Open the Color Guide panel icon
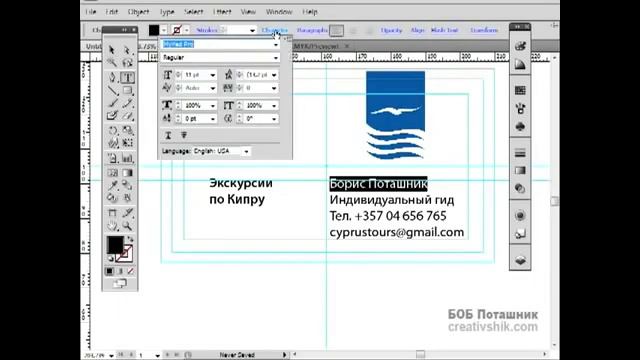The width and height of the screenshot is (640, 360). pyautogui.click(x=520, y=64)
